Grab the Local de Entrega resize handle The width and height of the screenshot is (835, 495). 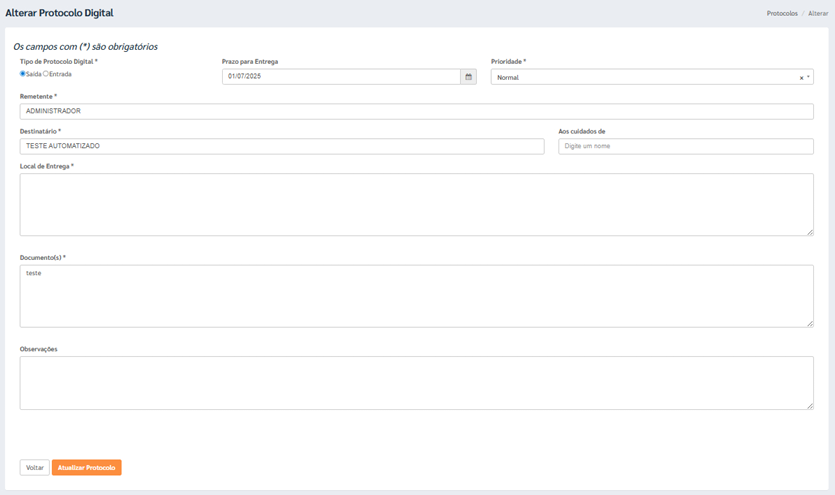pos(810,232)
